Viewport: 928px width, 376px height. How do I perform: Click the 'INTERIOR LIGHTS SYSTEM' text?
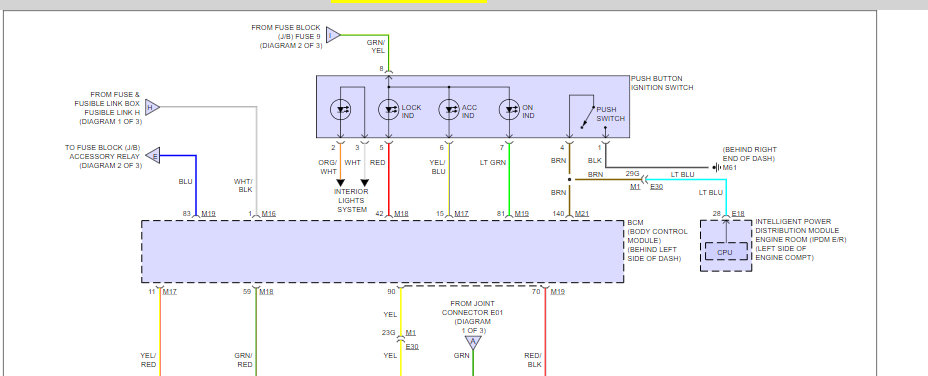pos(352,200)
